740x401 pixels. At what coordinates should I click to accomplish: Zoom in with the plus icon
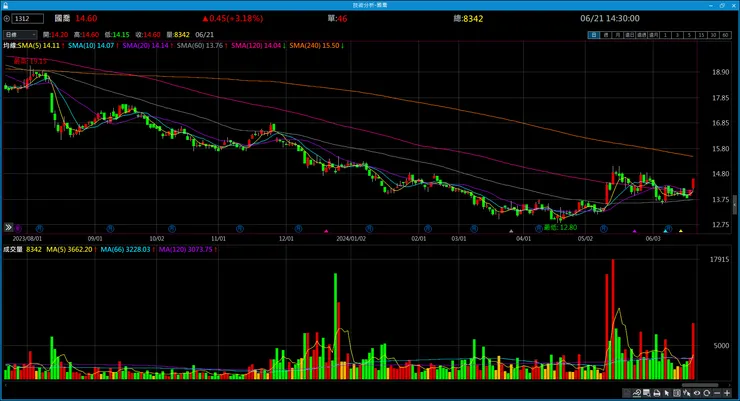coord(727,393)
